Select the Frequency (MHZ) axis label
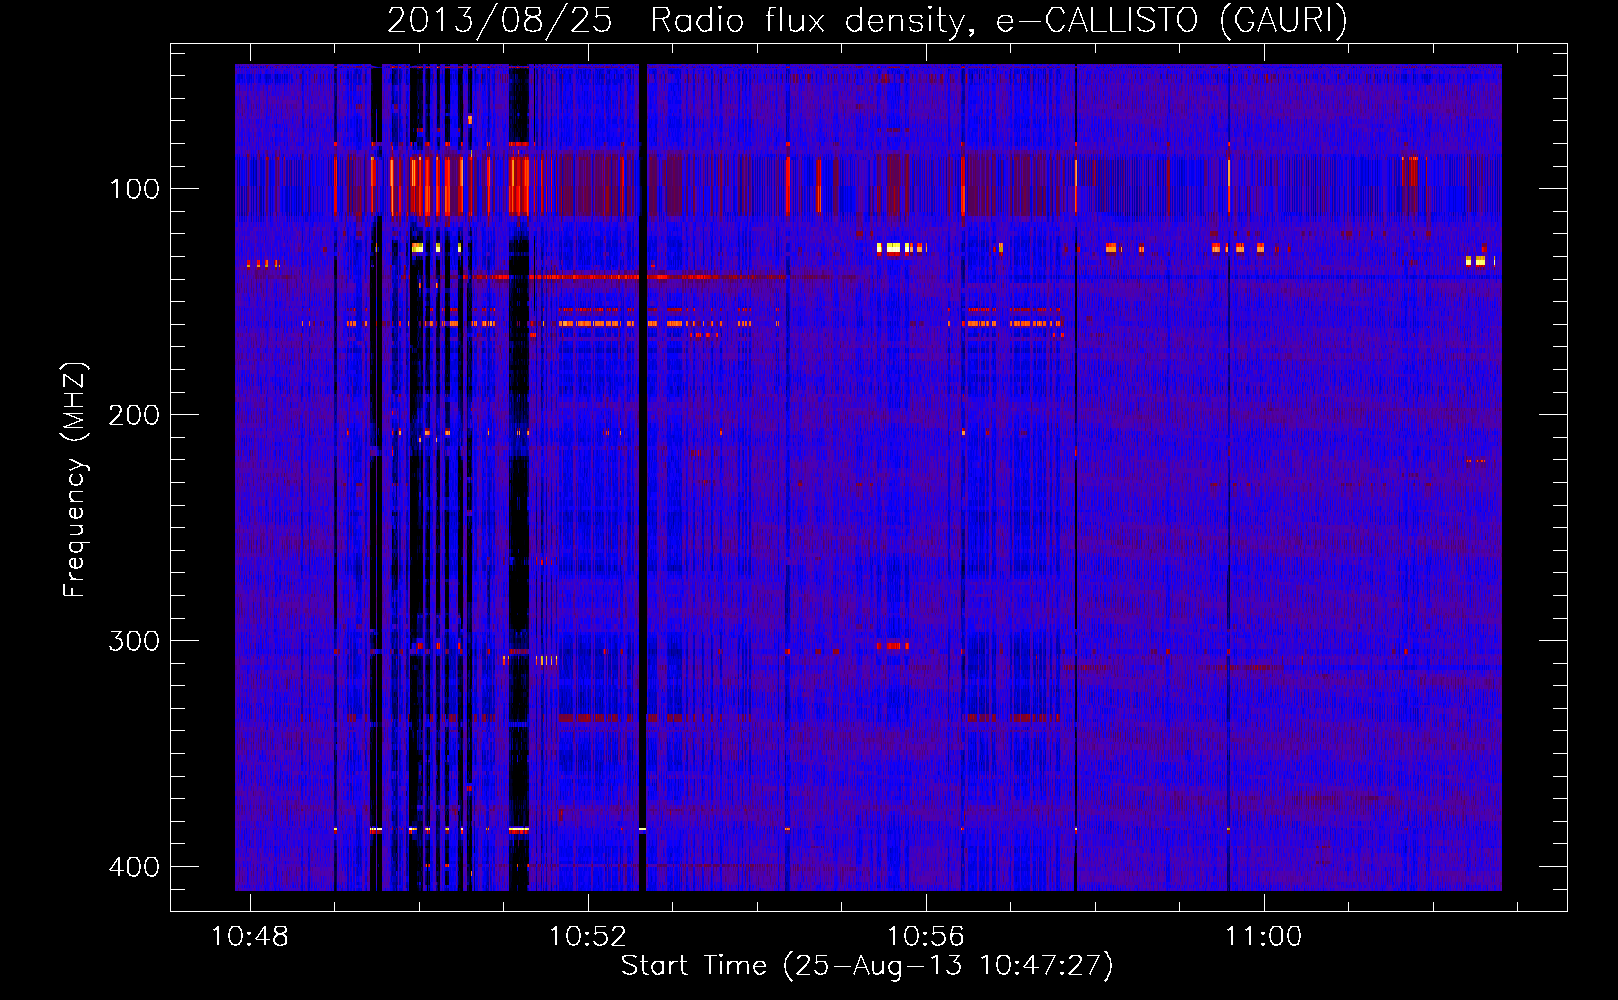The width and height of the screenshot is (1618, 1000). point(75,480)
